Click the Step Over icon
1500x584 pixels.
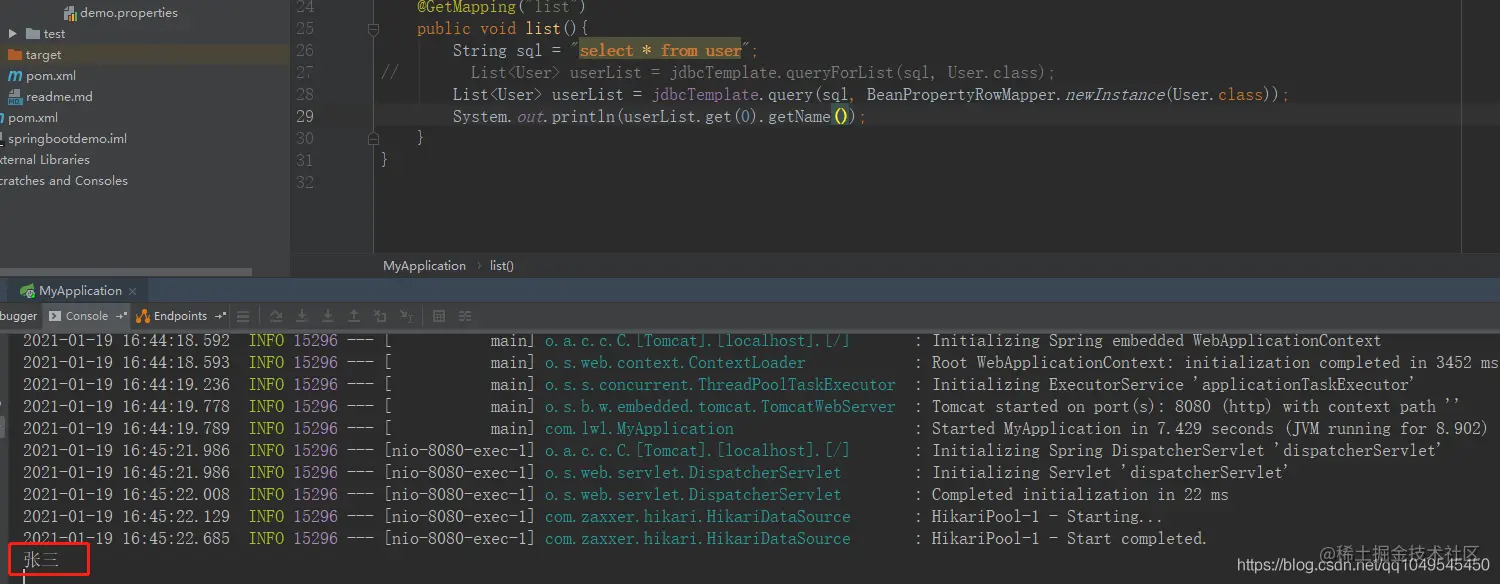(276, 316)
